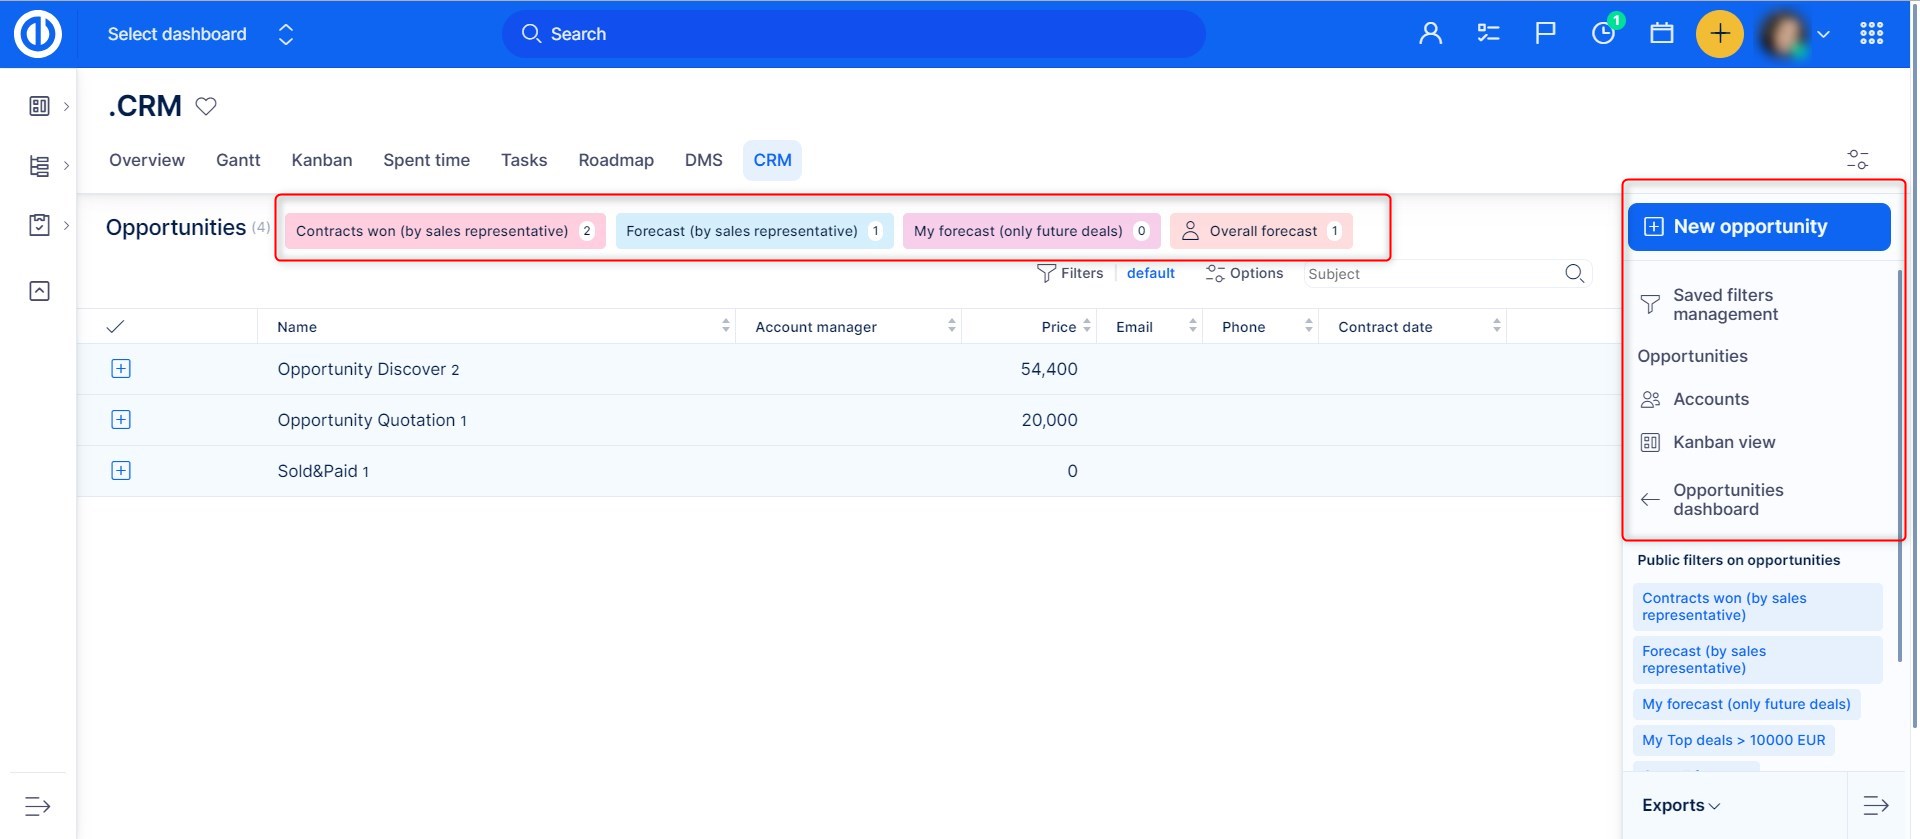
Task: Open the calendar icon in header
Action: tap(1661, 34)
